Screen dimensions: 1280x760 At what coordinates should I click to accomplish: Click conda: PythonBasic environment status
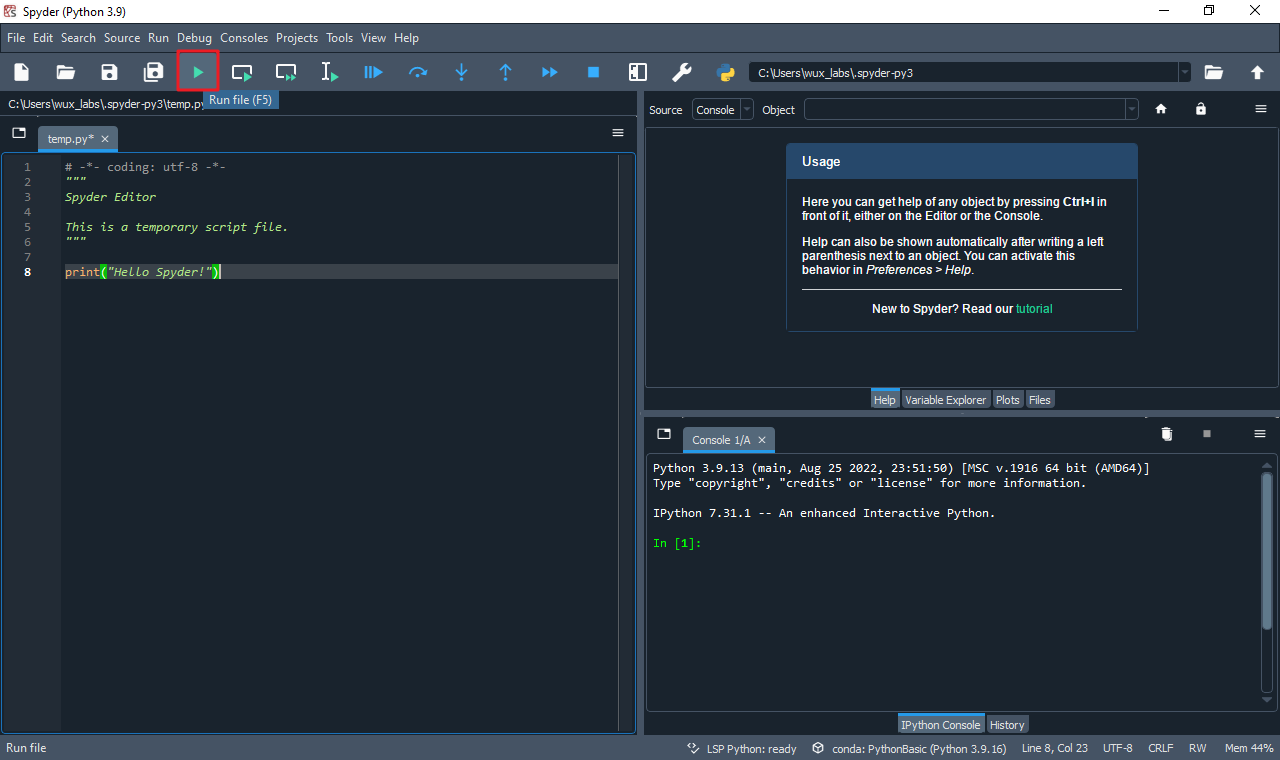(909, 748)
